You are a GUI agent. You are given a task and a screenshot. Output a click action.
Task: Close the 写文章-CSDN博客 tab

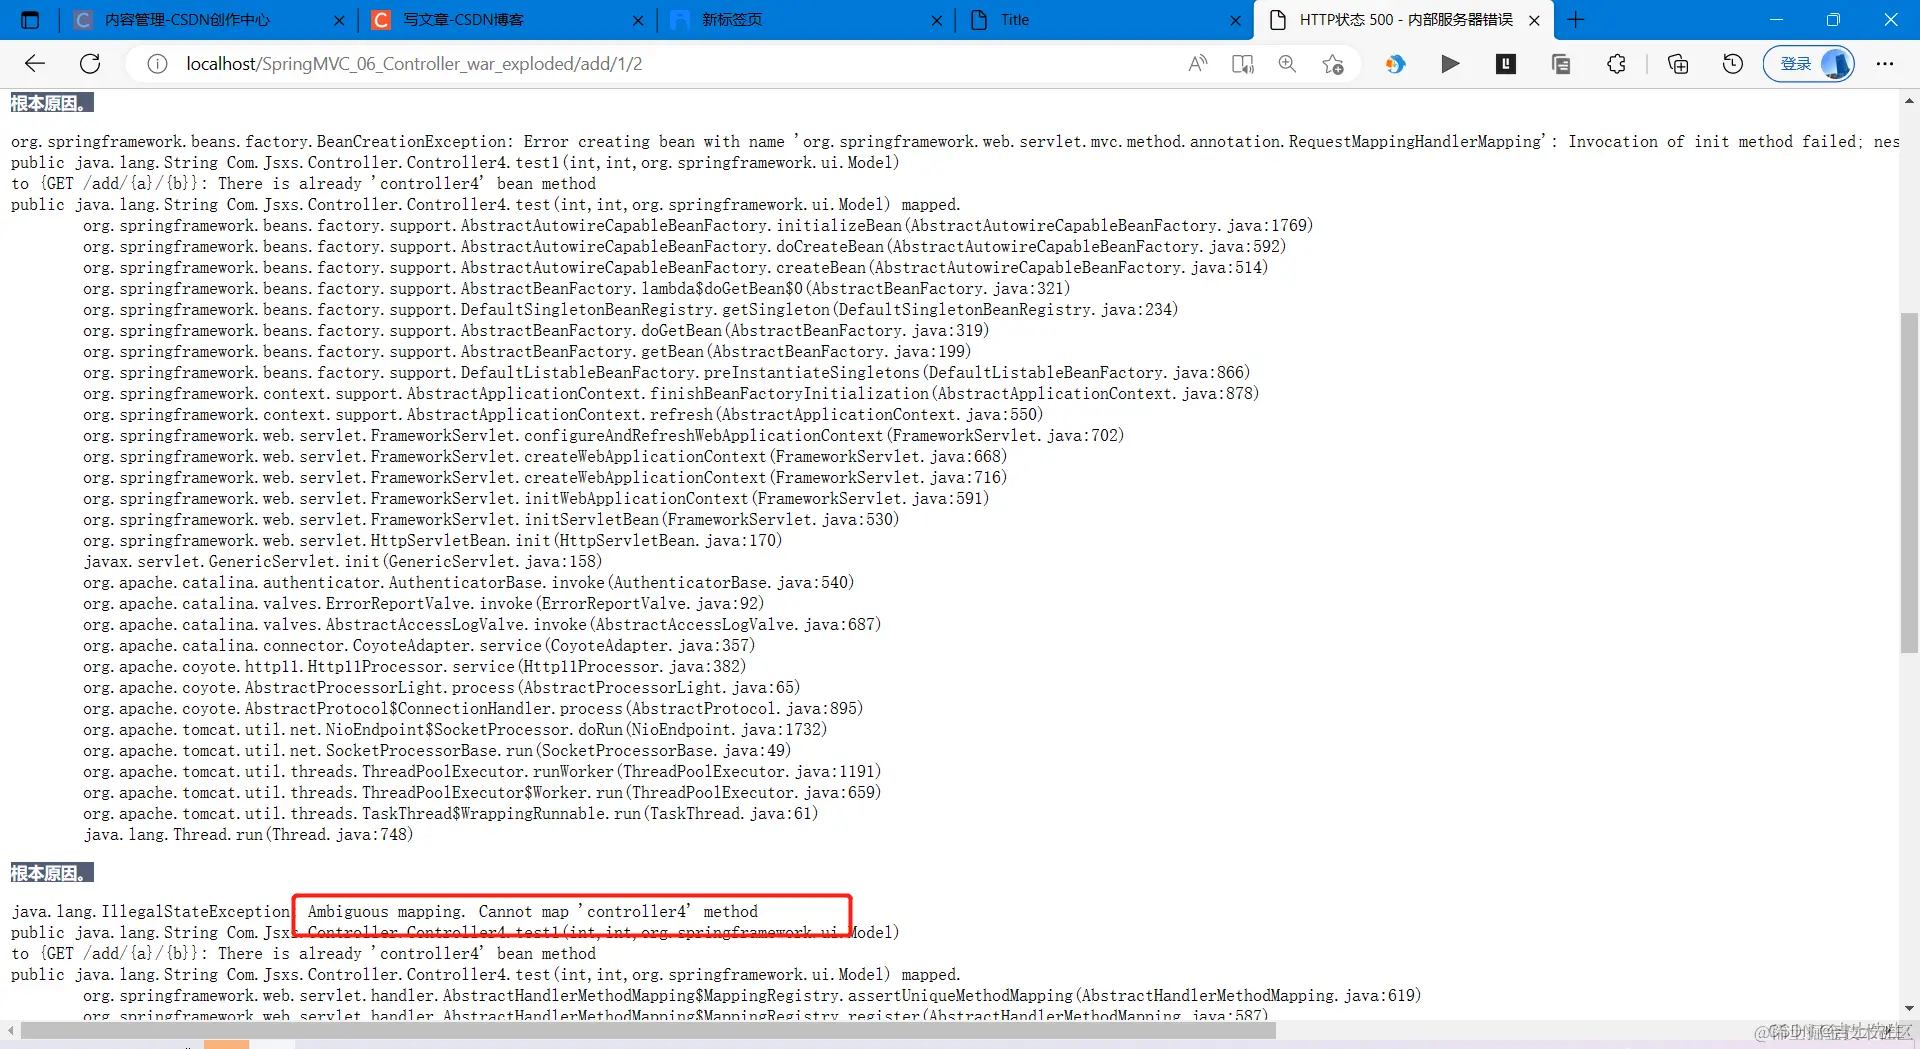click(638, 20)
